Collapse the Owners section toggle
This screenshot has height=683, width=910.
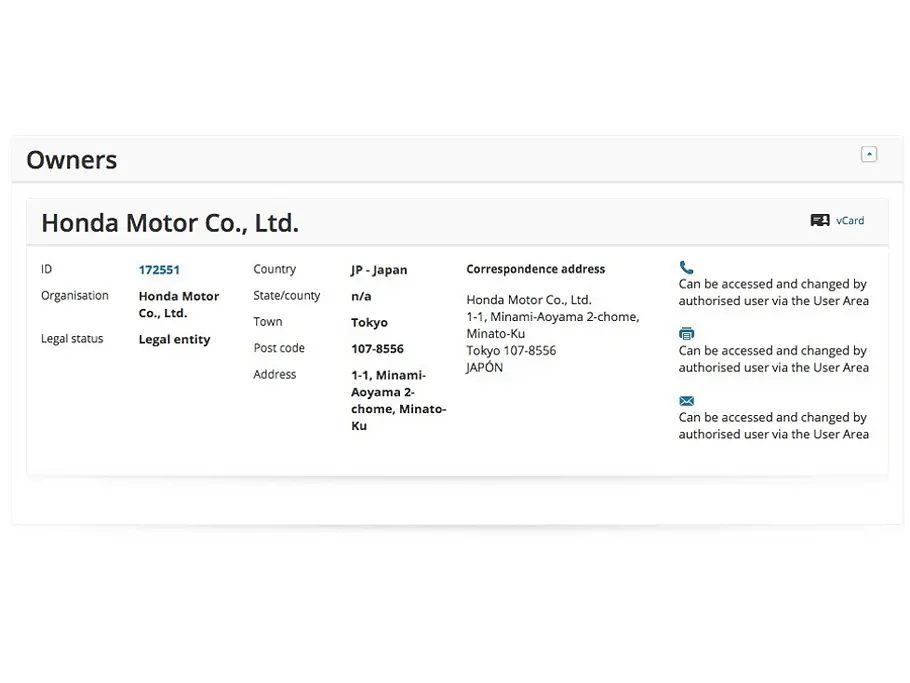coord(869,154)
